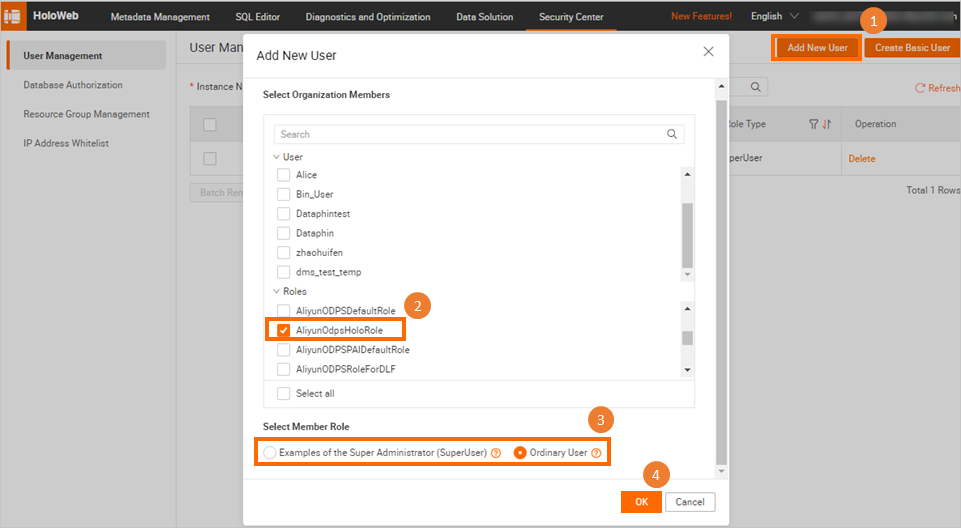Click the Search organization members field
Screen dimensions: 961x528
click(479, 134)
